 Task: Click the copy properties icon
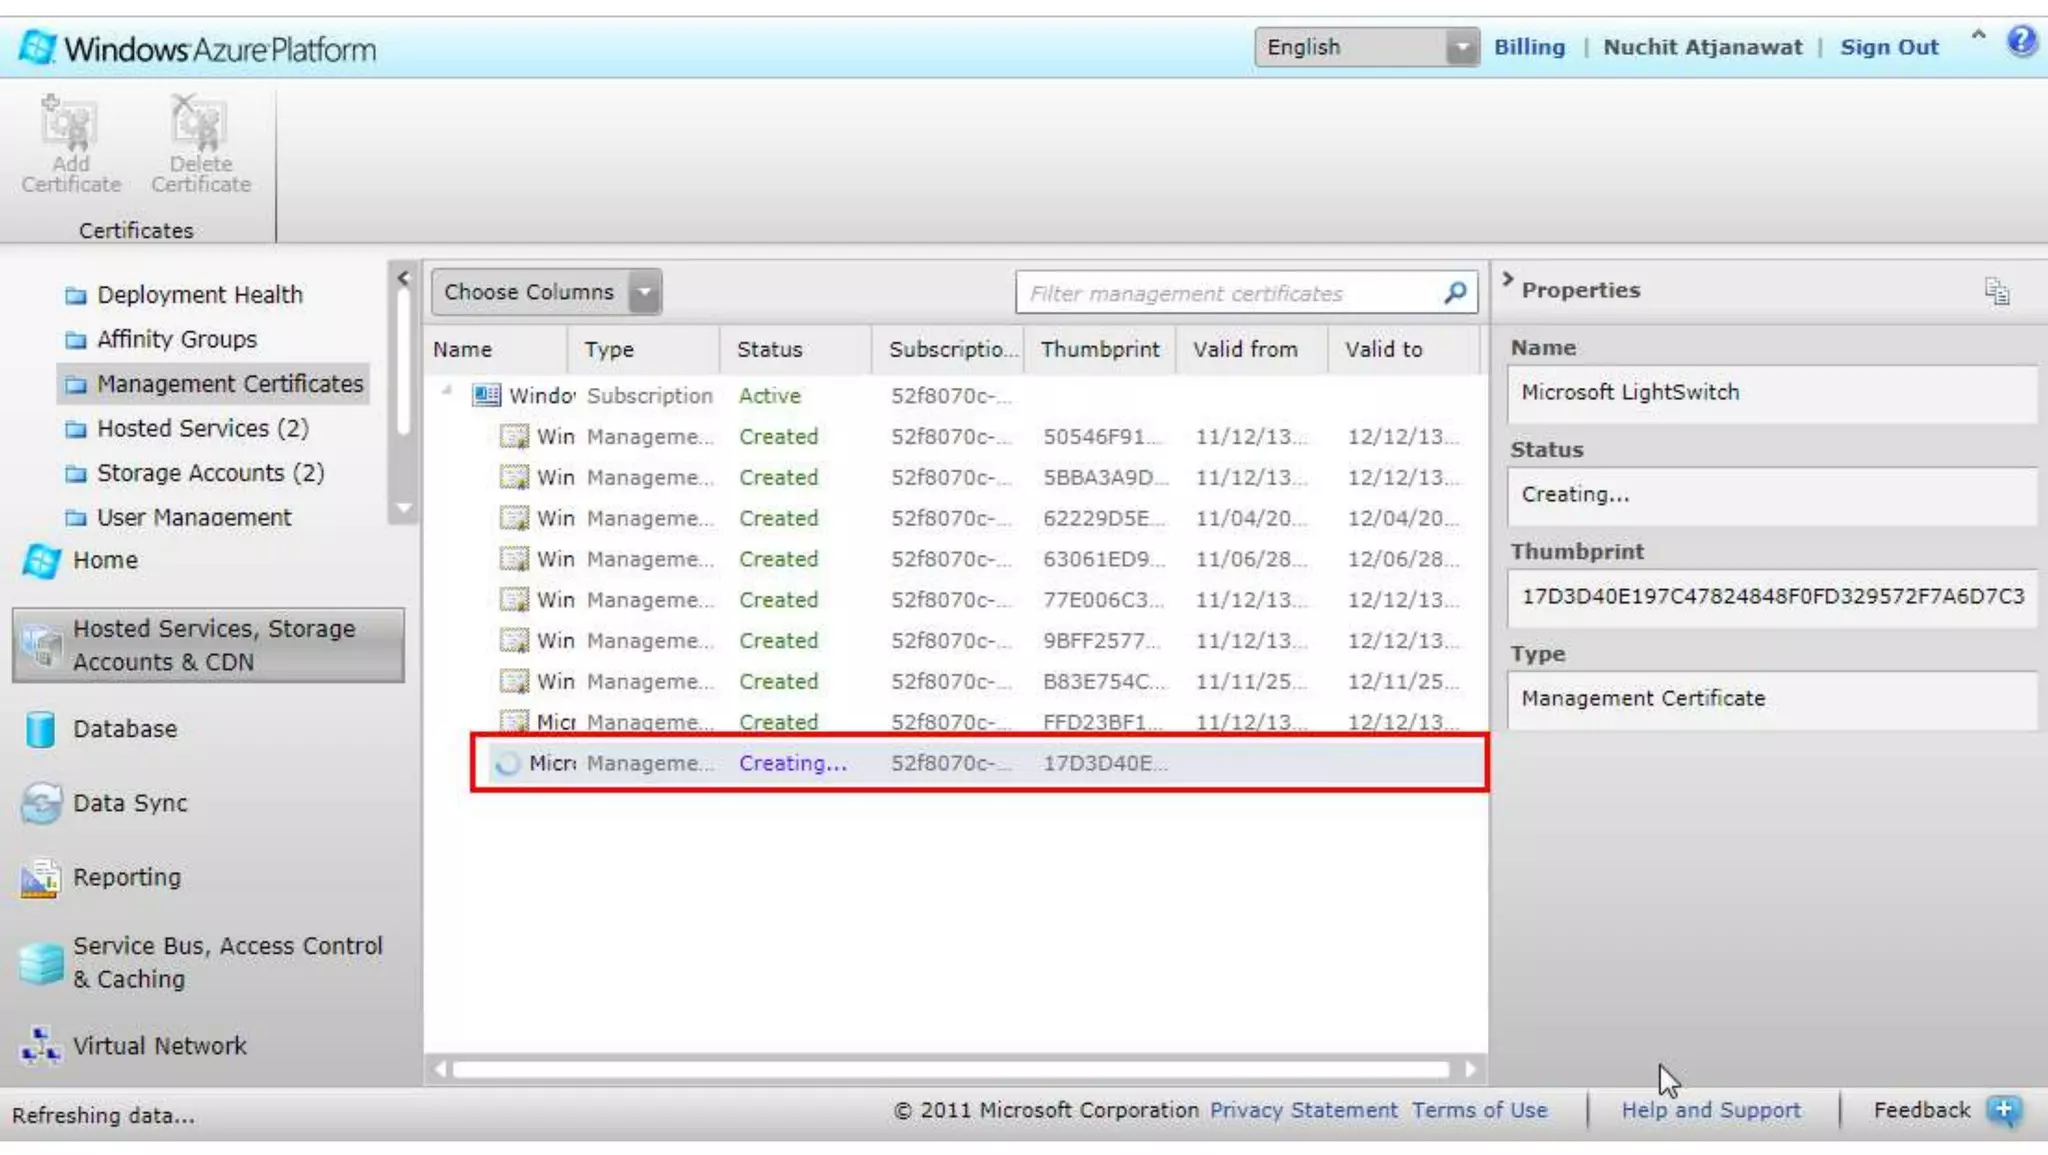[1996, 291]
